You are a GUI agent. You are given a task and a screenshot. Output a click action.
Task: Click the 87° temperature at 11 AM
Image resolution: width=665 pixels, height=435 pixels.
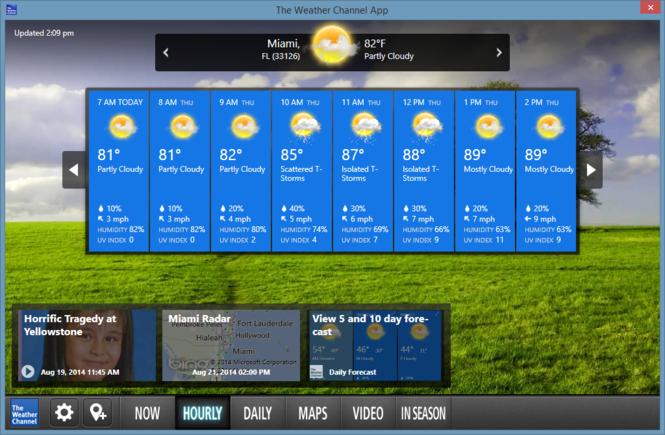pyautogui.click(x=353, y=155)
